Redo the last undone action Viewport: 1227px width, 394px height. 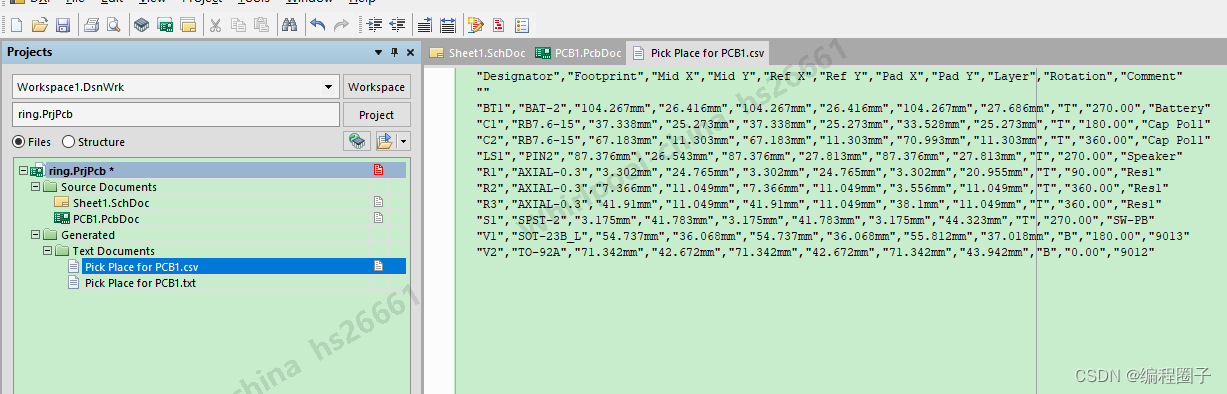pos(342,25)
